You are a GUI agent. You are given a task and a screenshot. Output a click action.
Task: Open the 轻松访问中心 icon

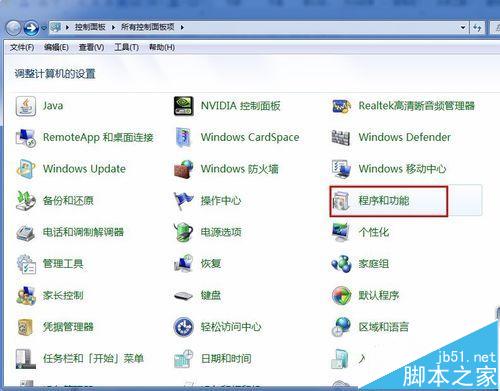(183, 327)
